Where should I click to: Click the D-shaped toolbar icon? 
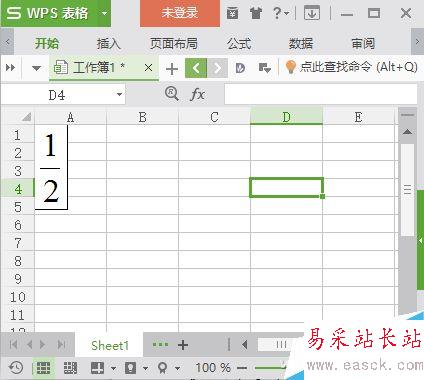[x=240, y=68]
